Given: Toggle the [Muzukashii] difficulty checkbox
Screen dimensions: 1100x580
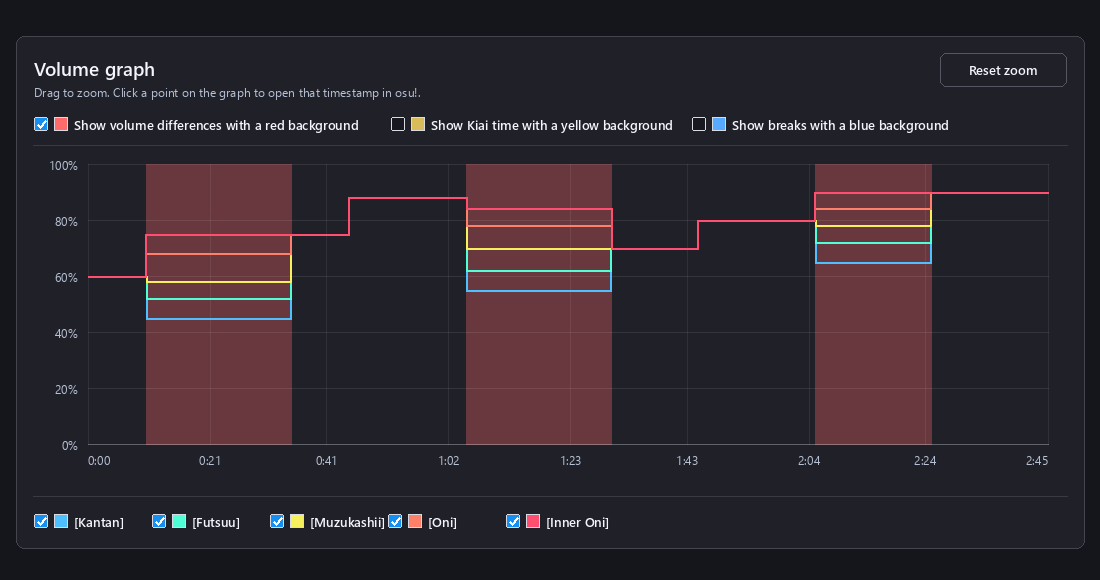Looking at the screenshot, I should pyautogui.click(x=277, y=521).
